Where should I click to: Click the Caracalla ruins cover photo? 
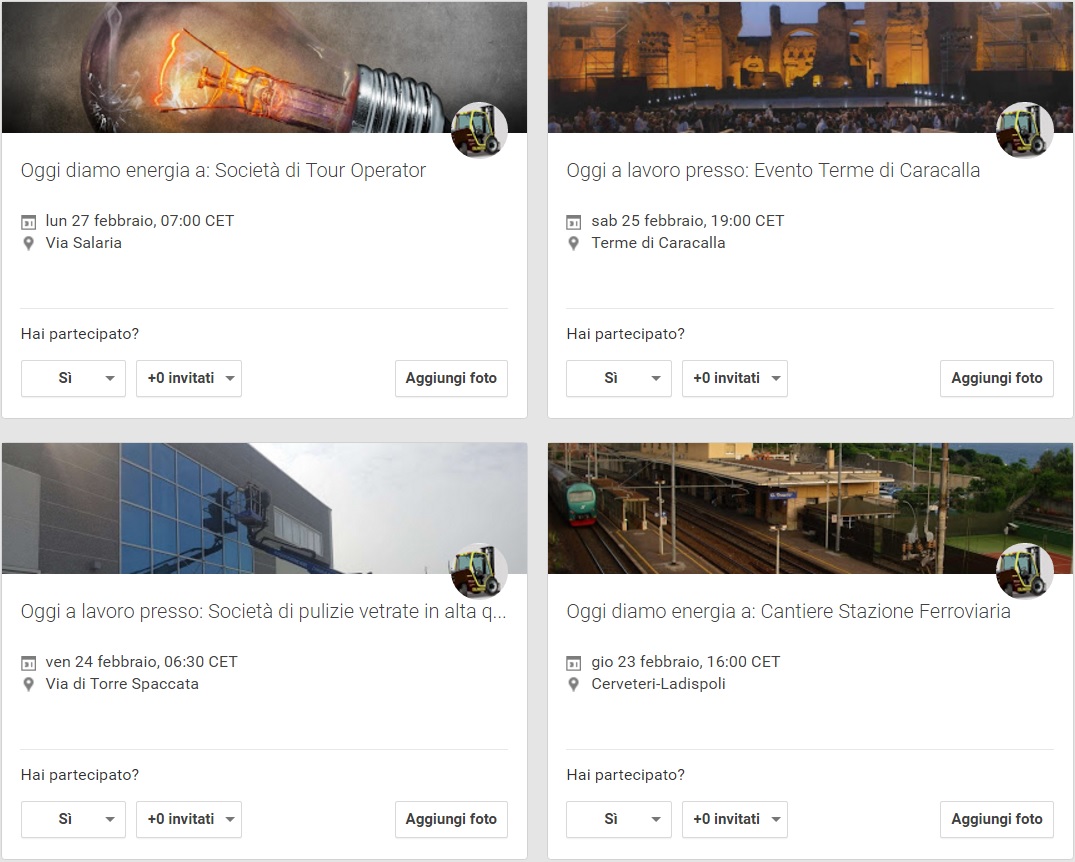click(x=810, y=67)
